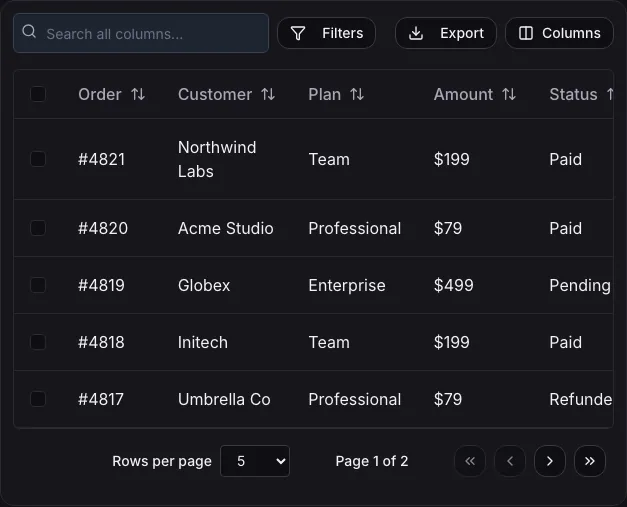Screen dimensions: 627x507
Task: Select the checkbox for order #4818
Action: (38, 342)
